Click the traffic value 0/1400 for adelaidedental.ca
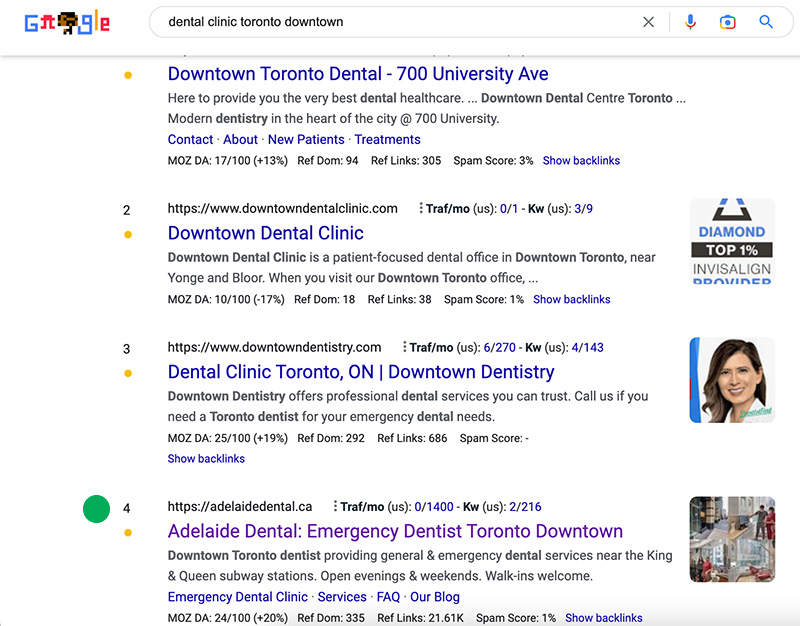Viewport: 800px width, 626px height. [434, 507]
